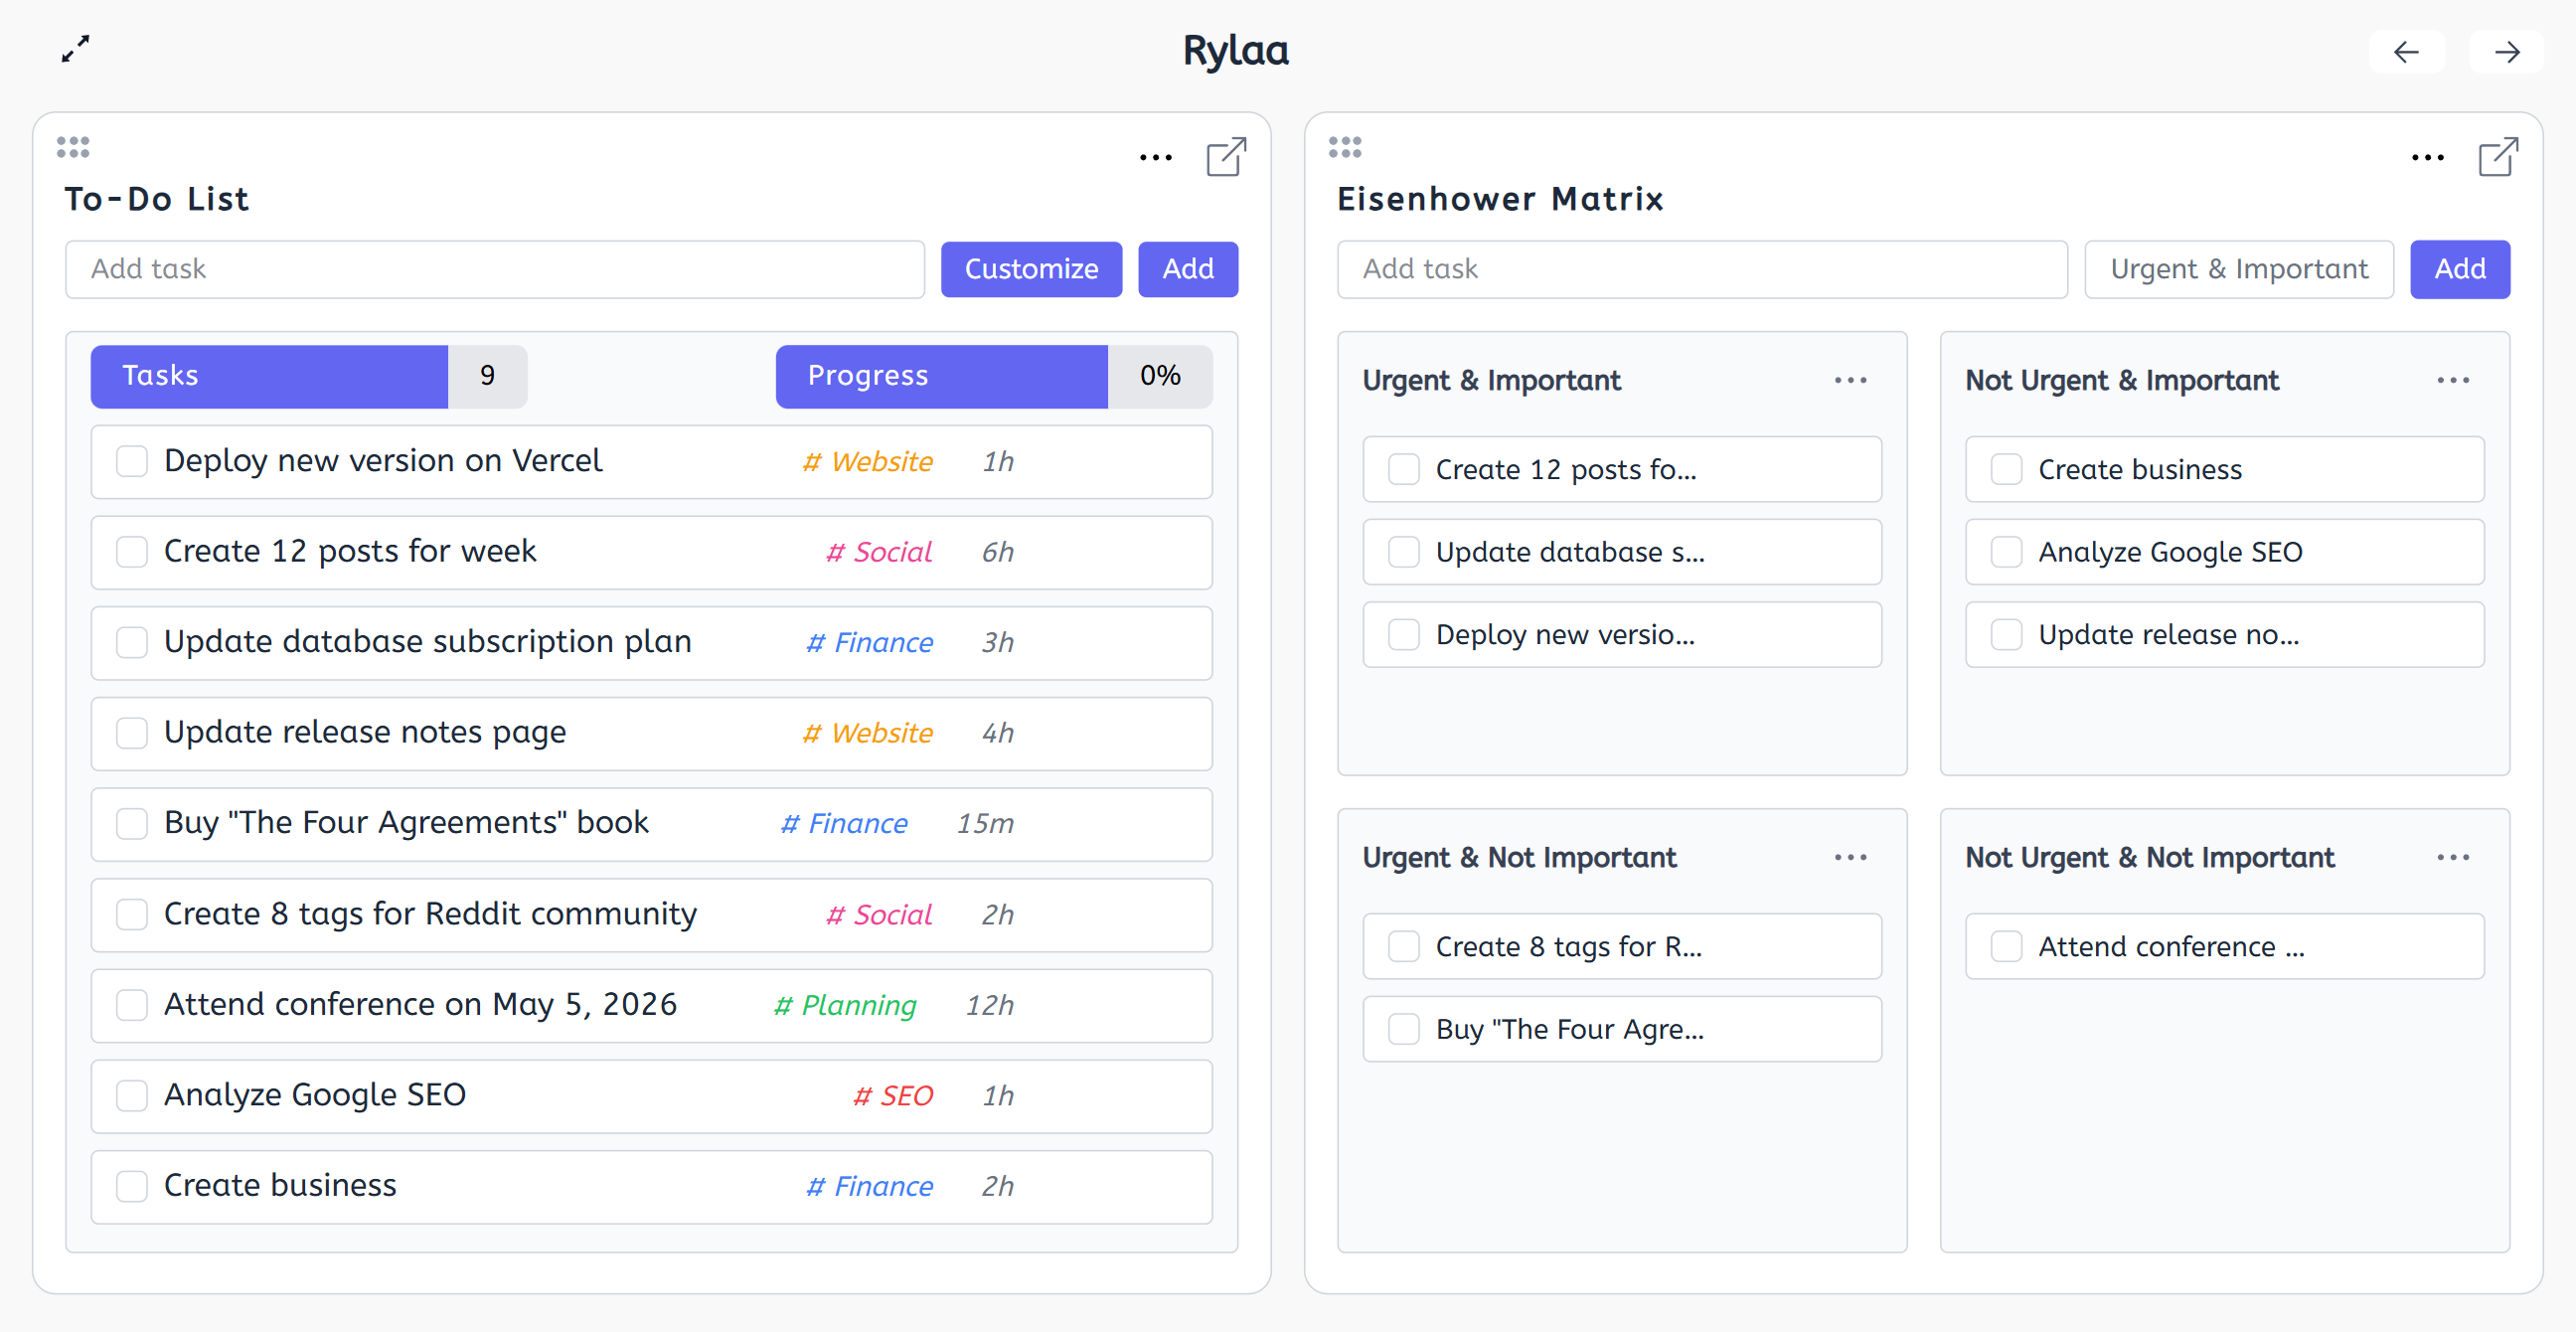
Task: Click Add button in Eisenhower Matrix
Action: click(x=2460, y=269)
